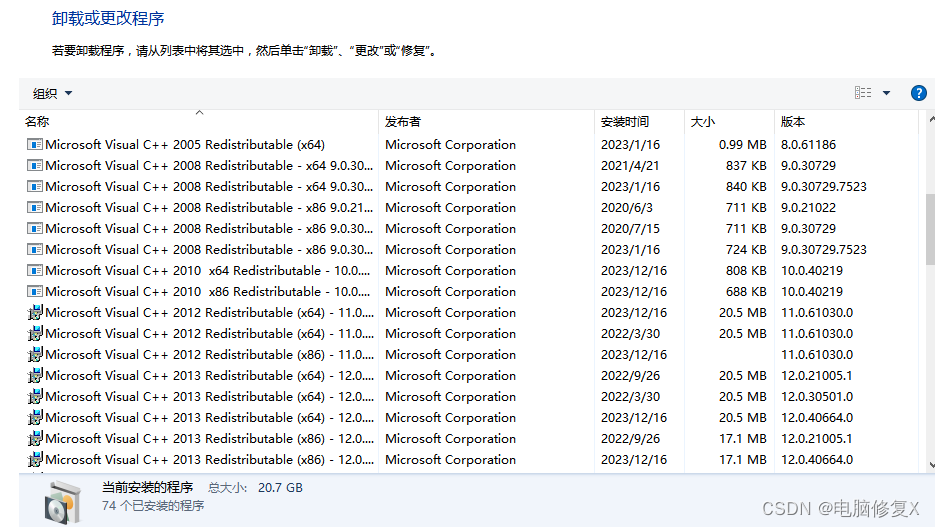
Task: Sort by the 安装时间 column header
Action: click(624, 122)
